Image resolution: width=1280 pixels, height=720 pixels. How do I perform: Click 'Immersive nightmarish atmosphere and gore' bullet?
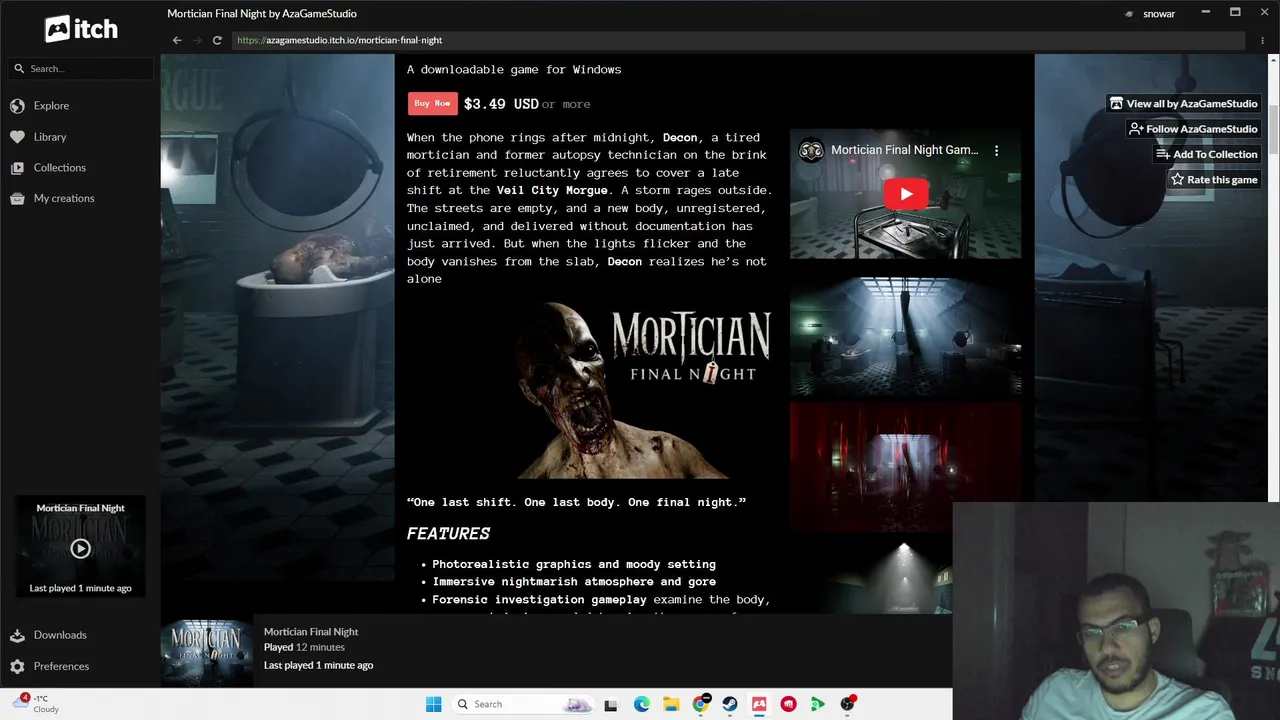click(x=574, y=582)
